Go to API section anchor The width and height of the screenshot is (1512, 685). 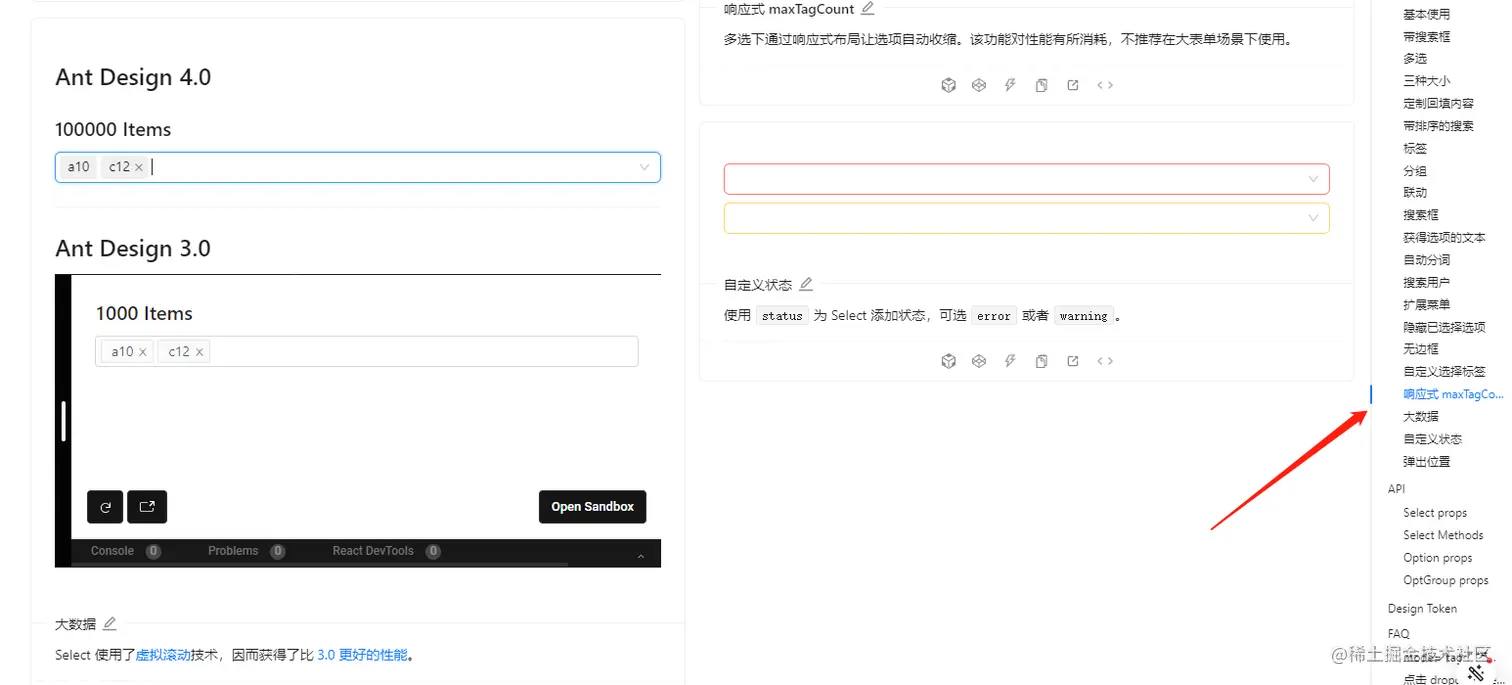click(1396, 489)
